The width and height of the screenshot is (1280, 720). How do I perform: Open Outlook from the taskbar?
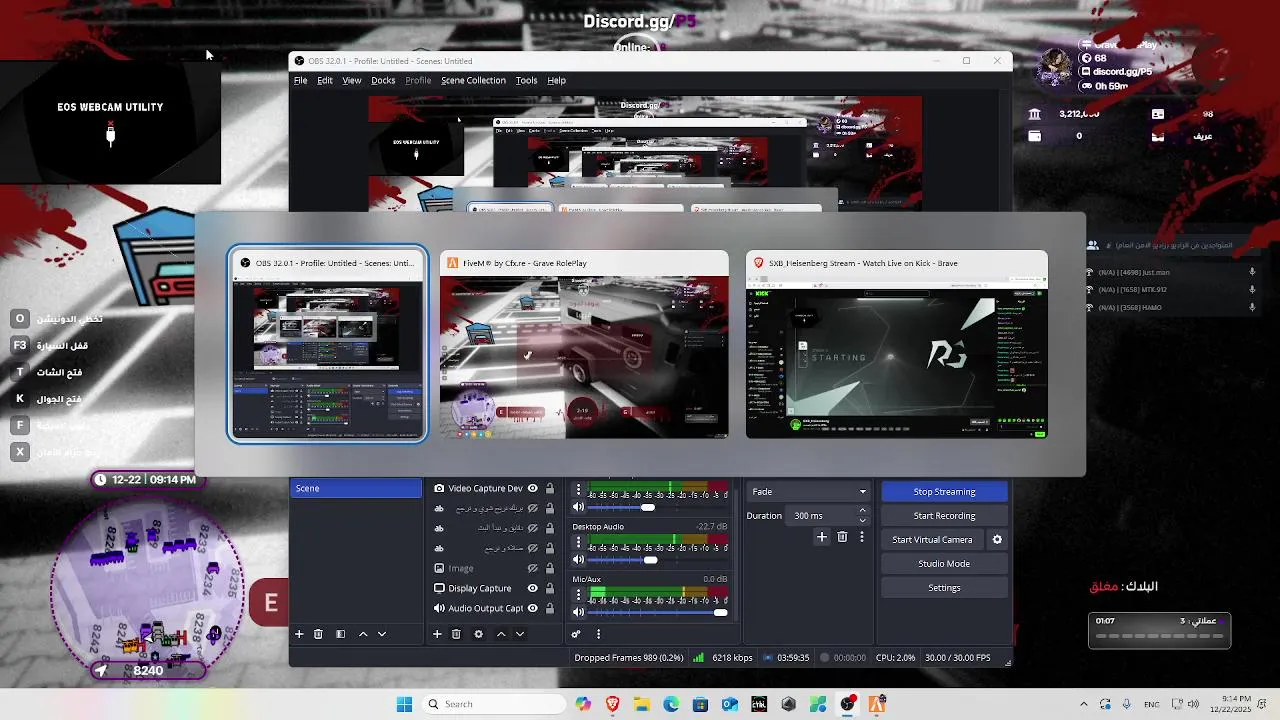tap(730, 704)
